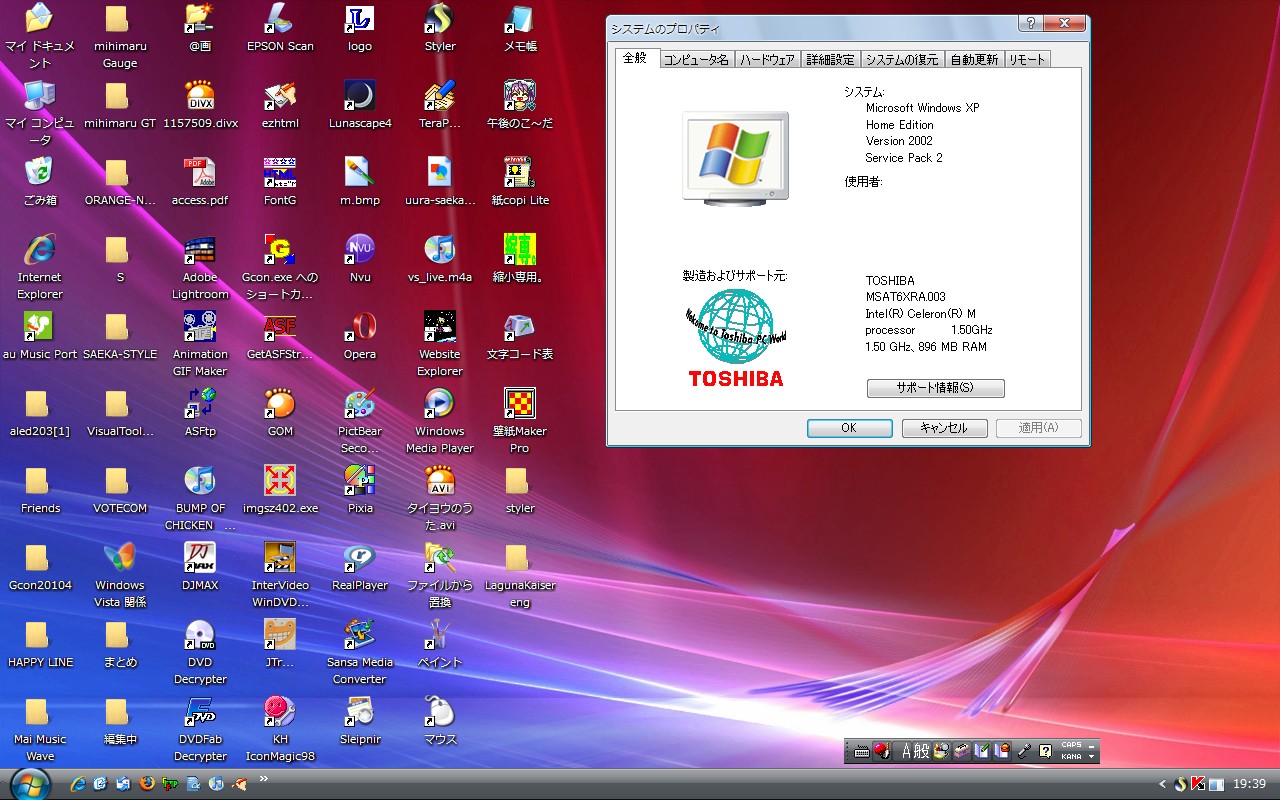
Task: Open the help icon on the language bar
Action: point(1046,751)
